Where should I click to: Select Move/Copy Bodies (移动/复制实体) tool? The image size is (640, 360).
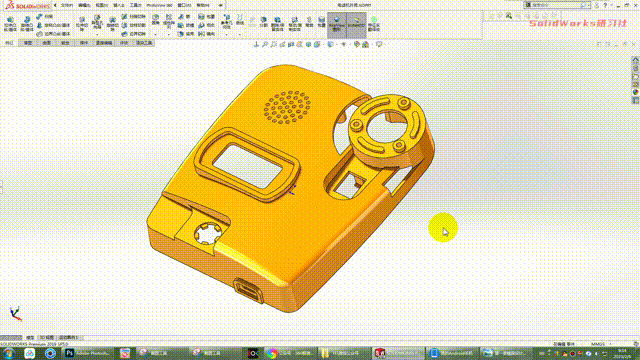click(x=295, y=24)
